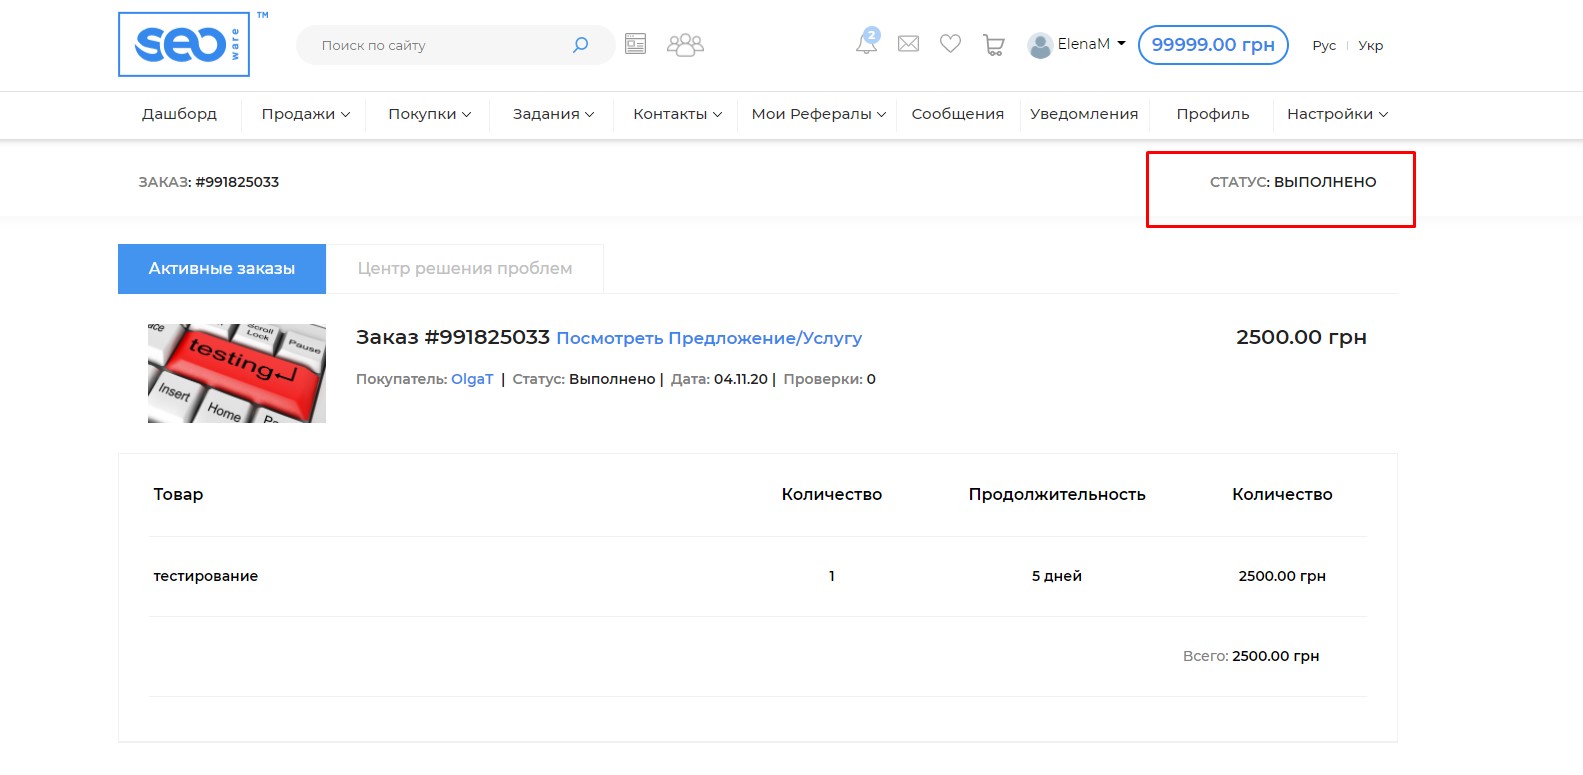Switch language to Рус

click(1324, 46)
